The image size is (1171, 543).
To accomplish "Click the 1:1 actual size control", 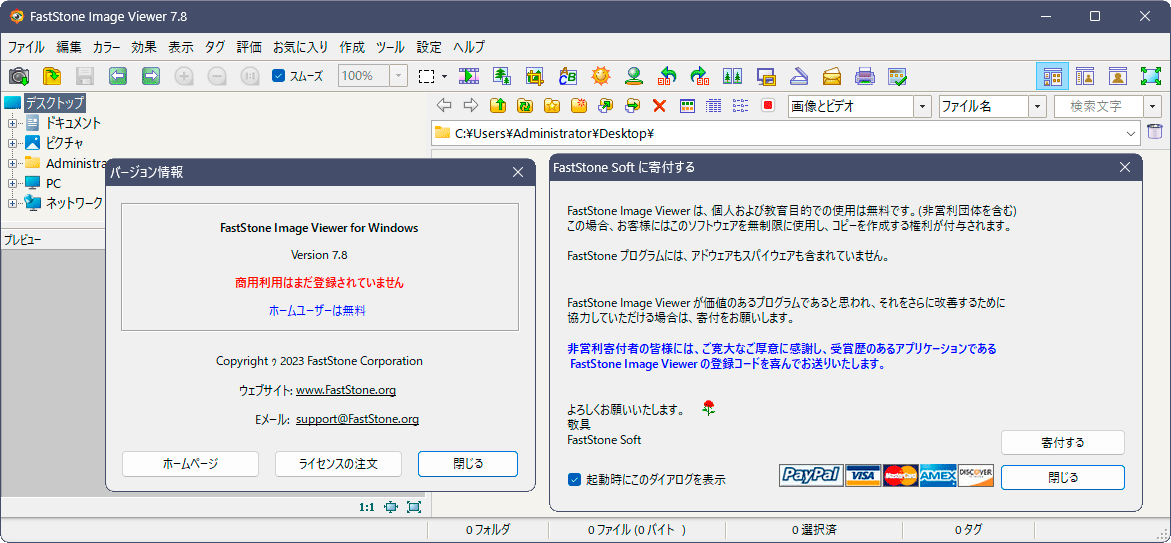I will (367, 507).
